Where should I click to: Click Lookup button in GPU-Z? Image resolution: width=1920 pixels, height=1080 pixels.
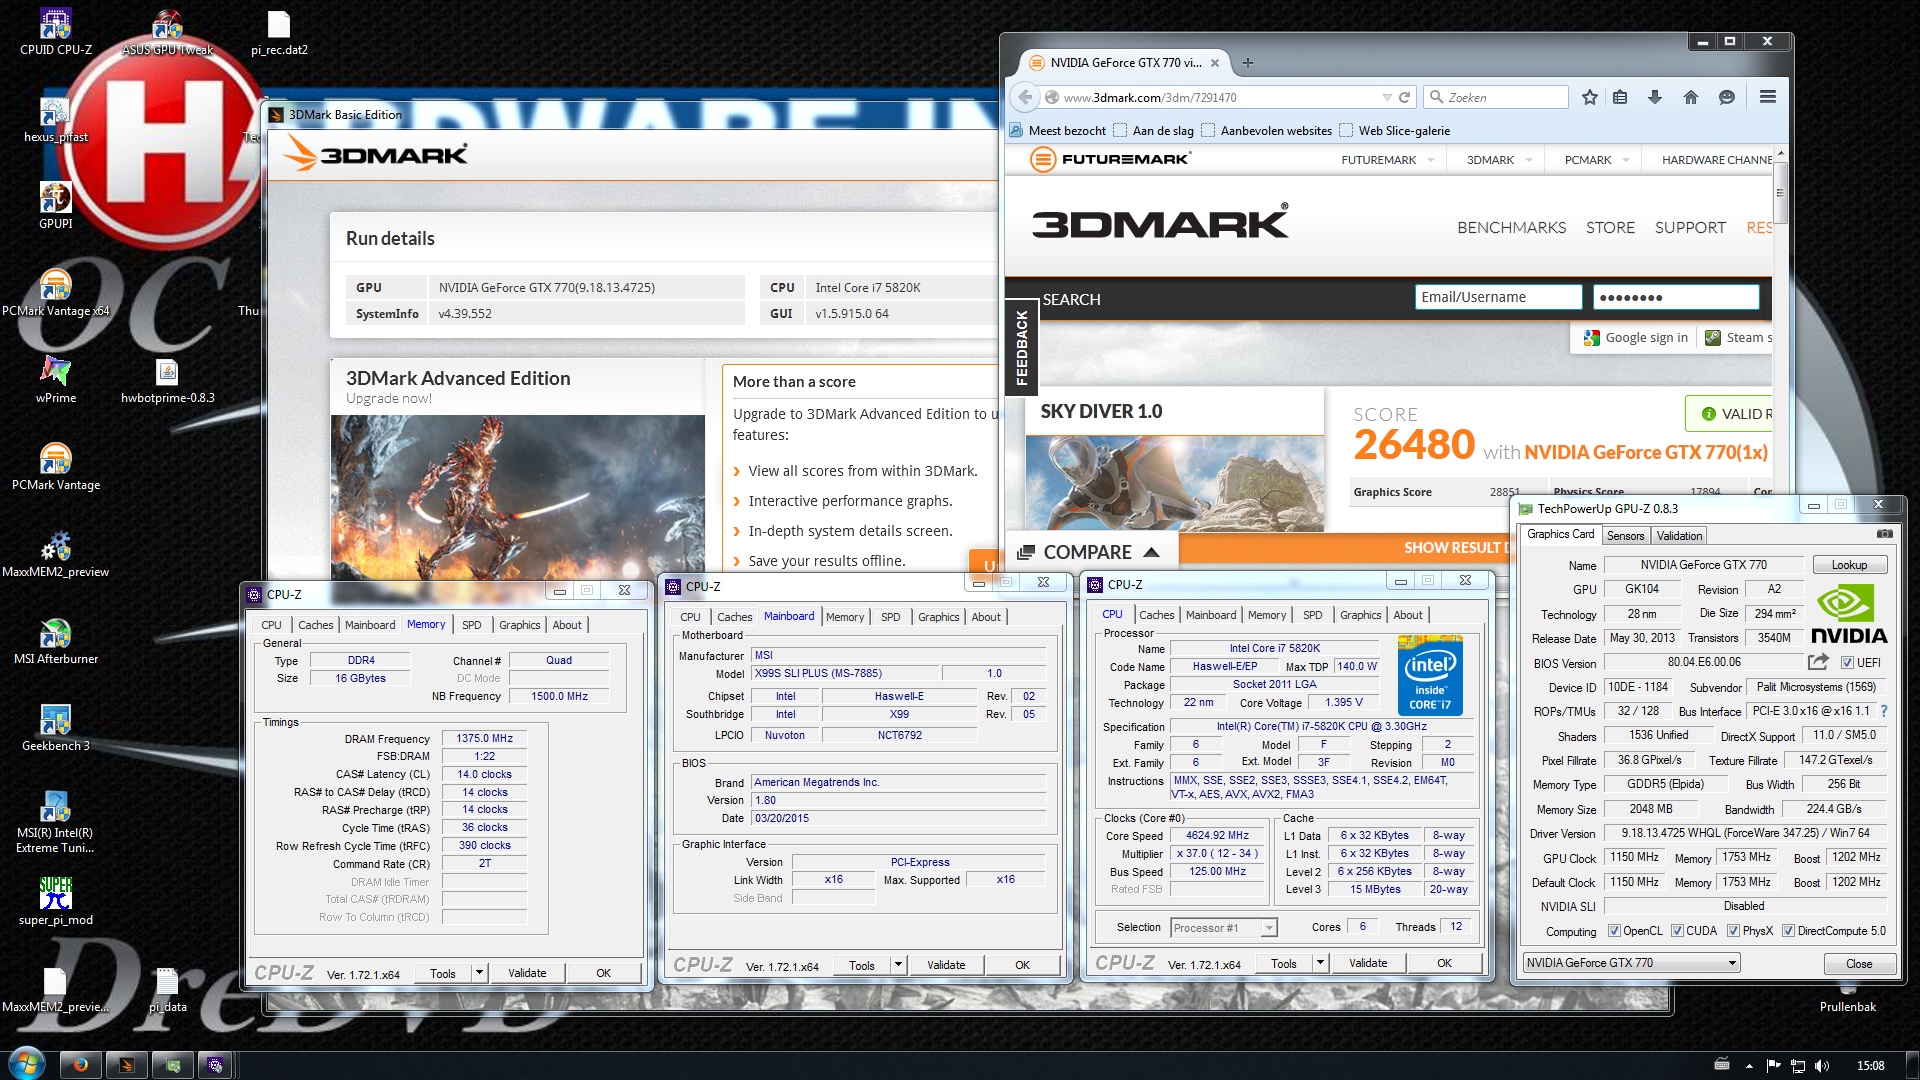[1849, 565]
